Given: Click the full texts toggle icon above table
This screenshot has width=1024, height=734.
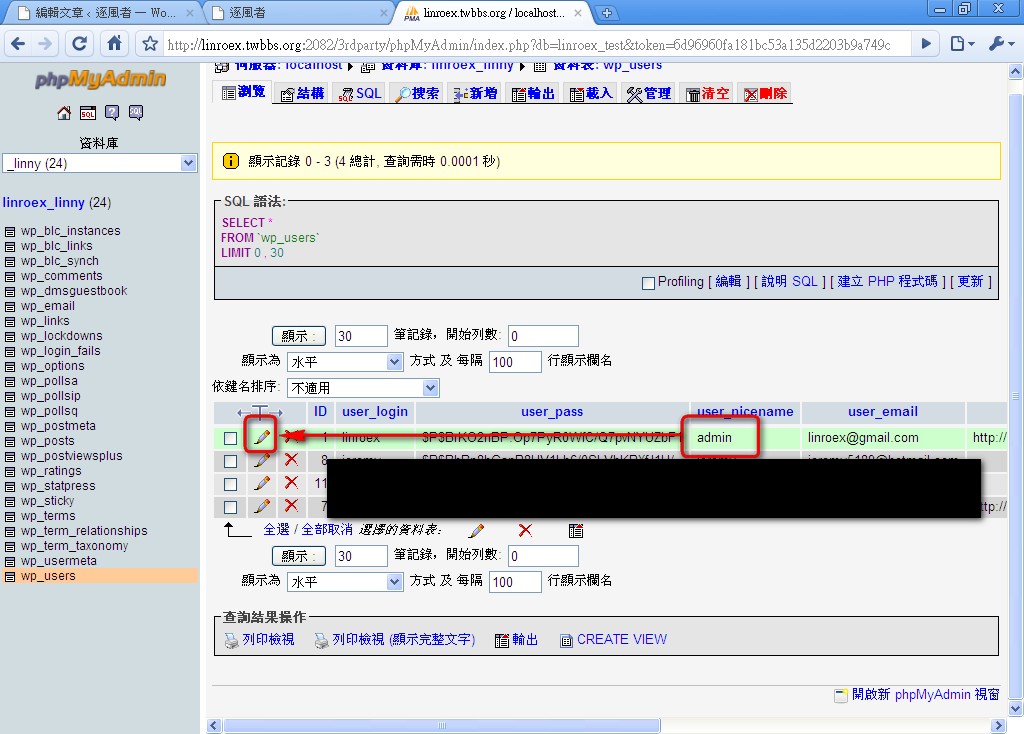Looking at the screenshot, I should pyautogui.click(x=260, y=412).
